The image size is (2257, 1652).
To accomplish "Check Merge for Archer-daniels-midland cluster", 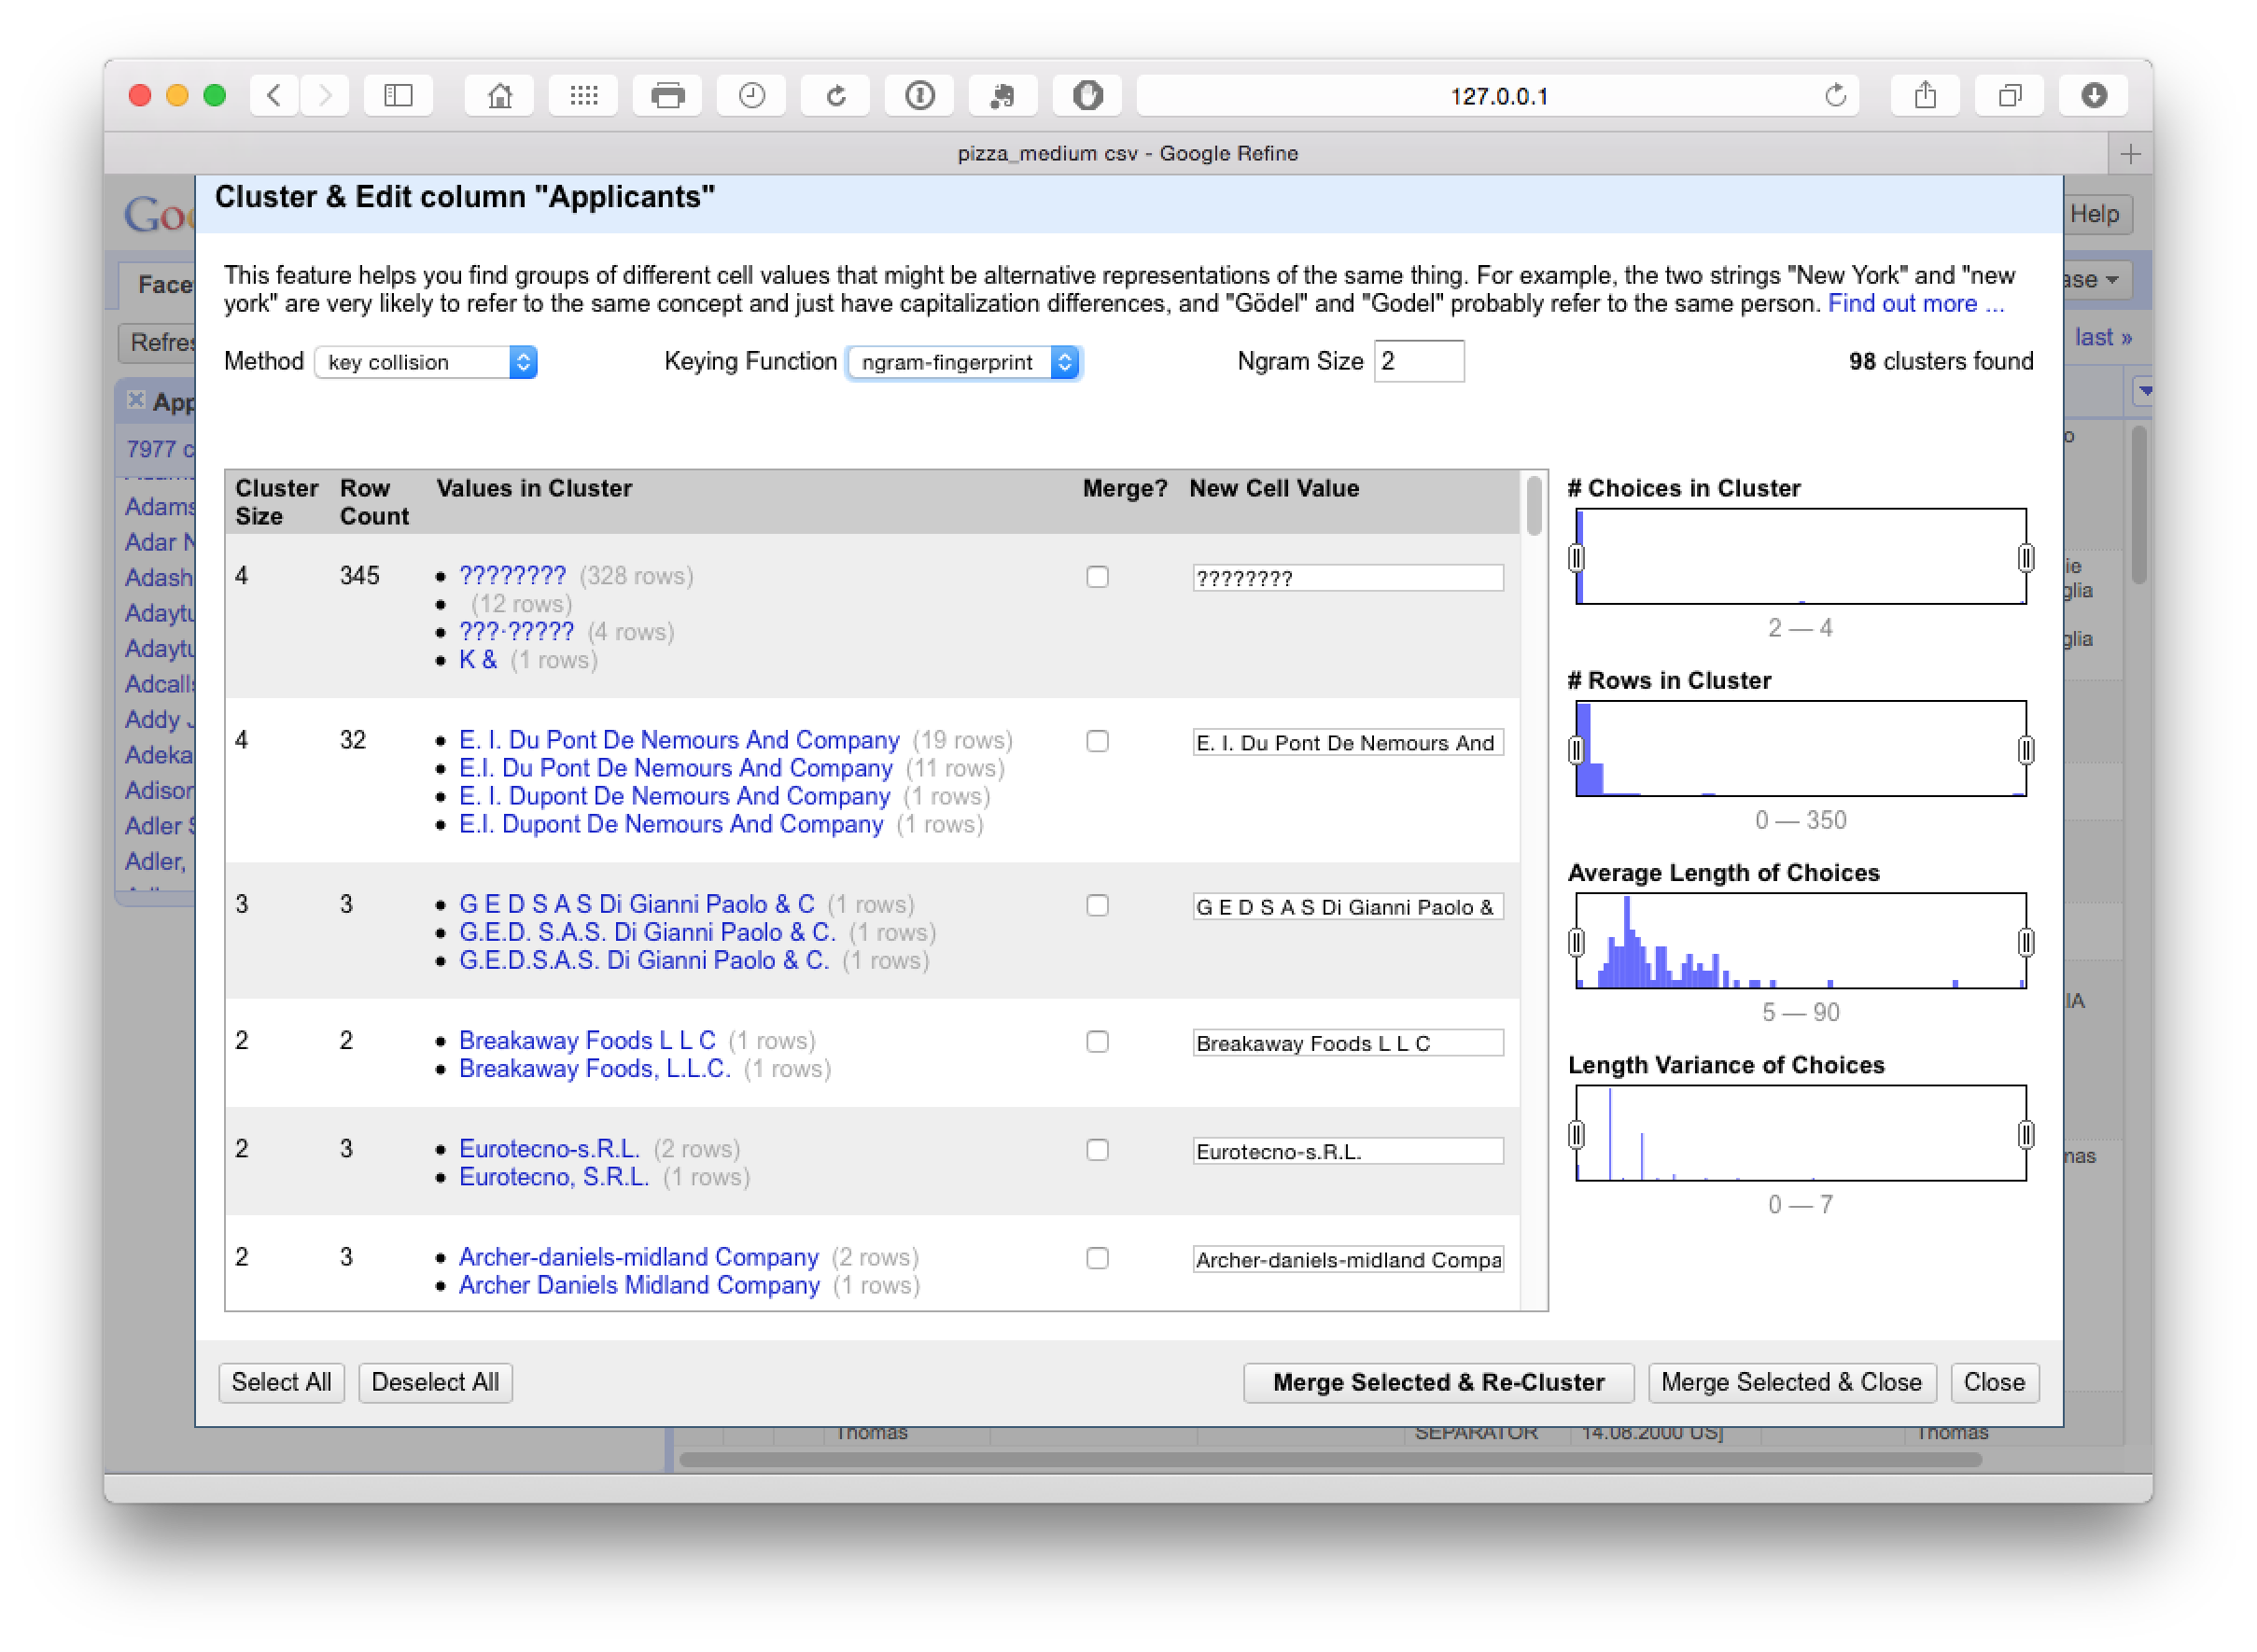I will pyautogui.click(x=1097, y=1257).
